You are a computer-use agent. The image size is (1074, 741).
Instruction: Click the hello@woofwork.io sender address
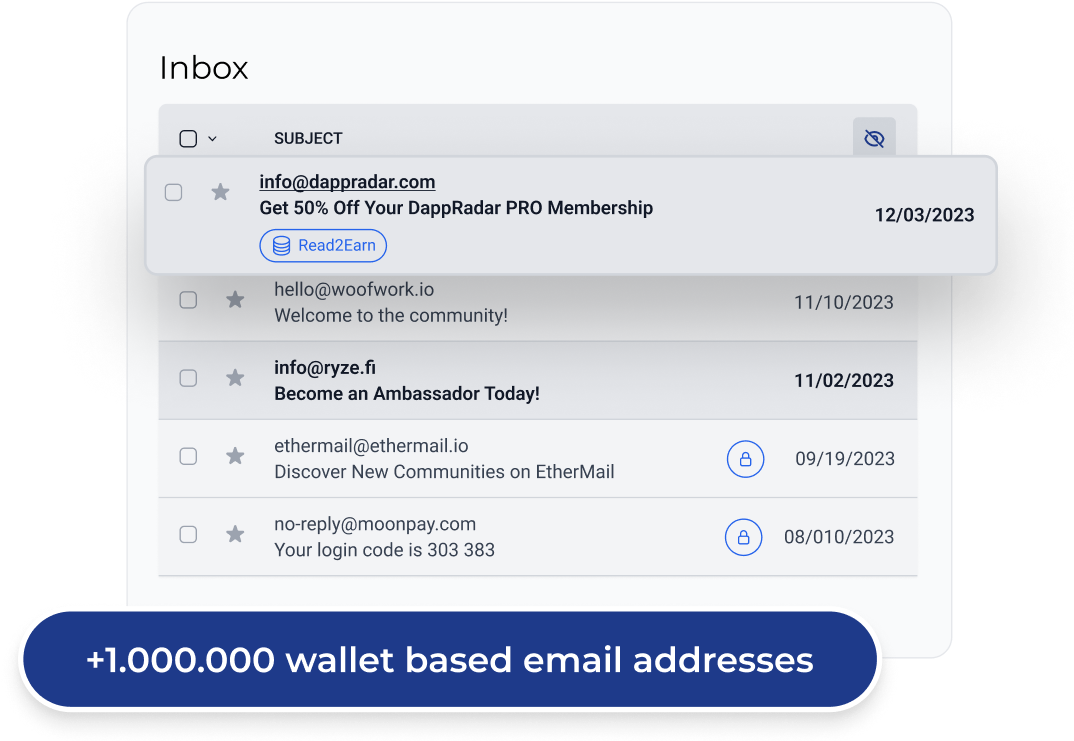click(x=354, y=290)
